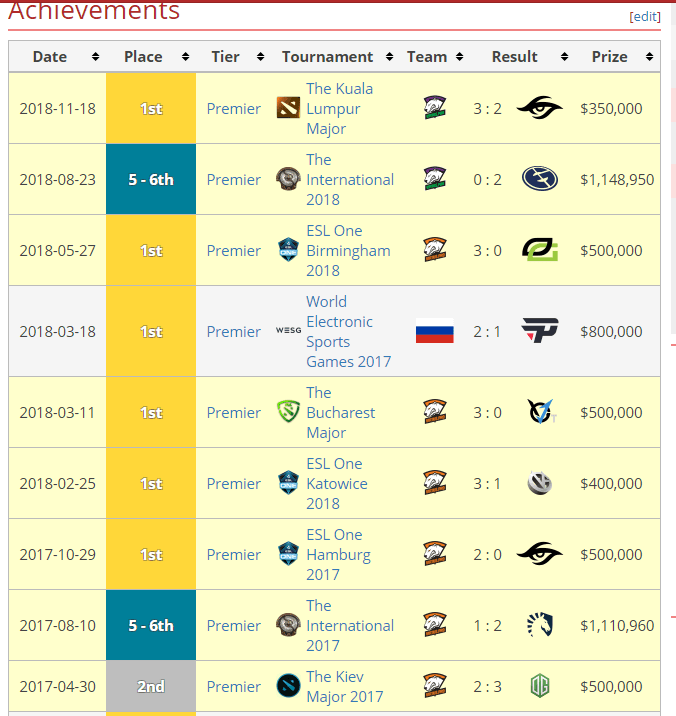Click Premier tier link in 2018-03-18 row
The image size is (676, 716).
point(233,332)
